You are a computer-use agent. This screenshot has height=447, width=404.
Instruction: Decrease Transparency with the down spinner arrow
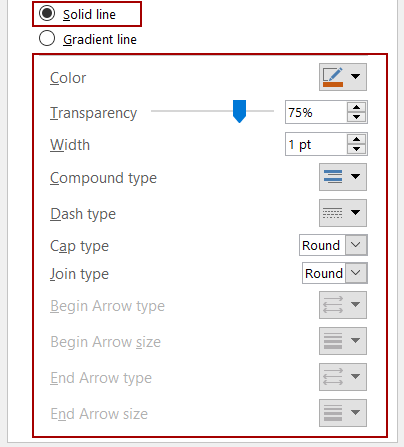tap(356, 117)
